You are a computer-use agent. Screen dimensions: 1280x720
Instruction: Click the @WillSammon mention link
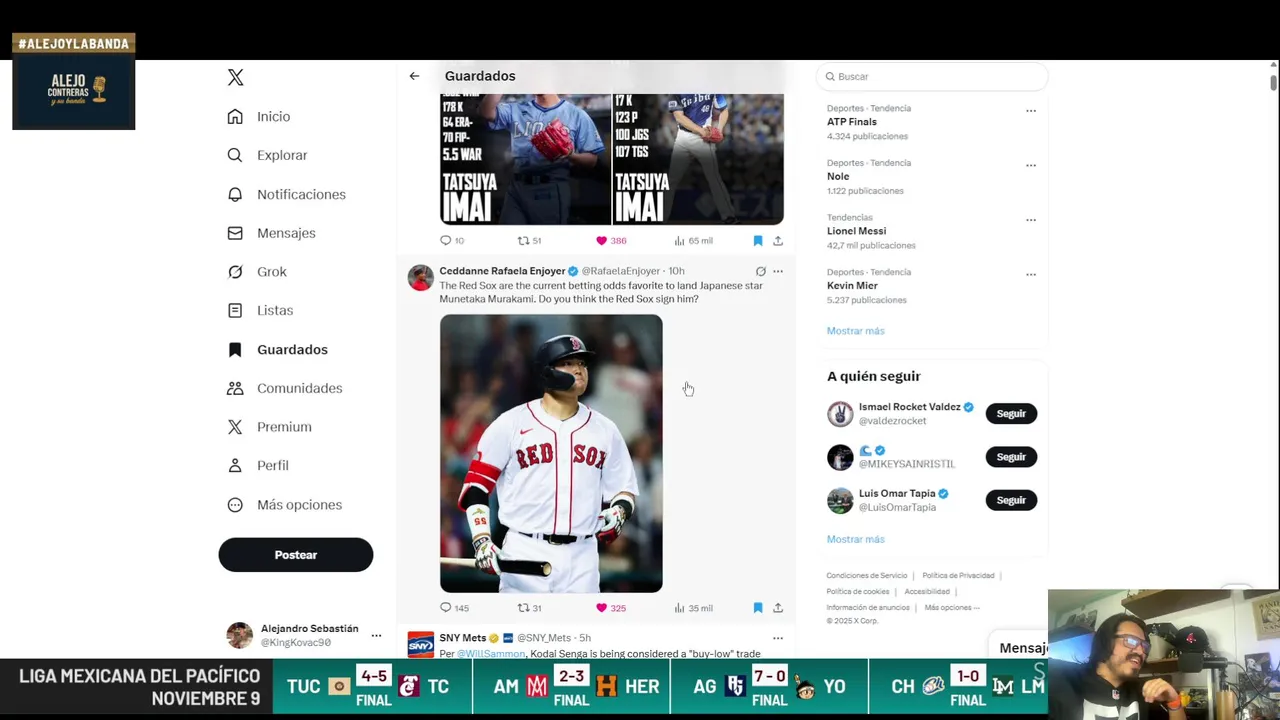tap(491, 653)
